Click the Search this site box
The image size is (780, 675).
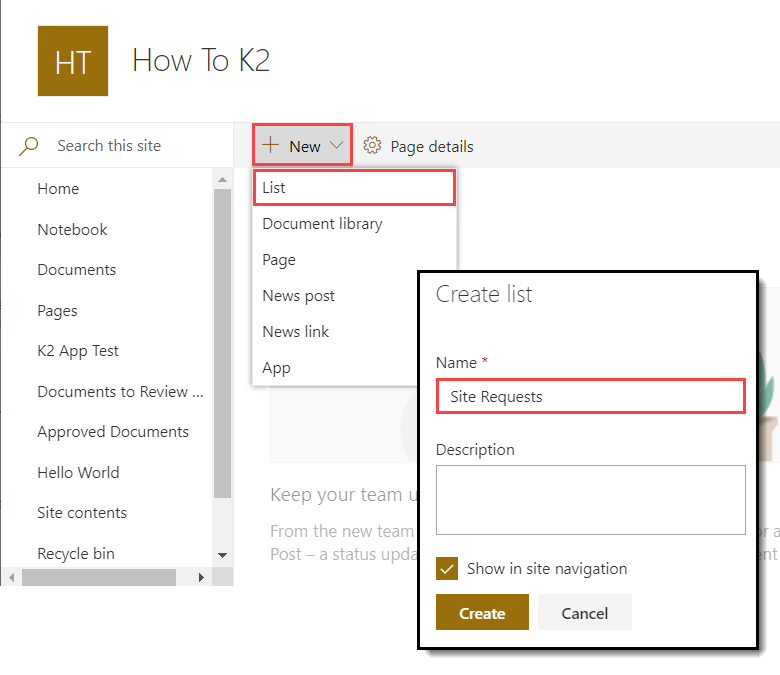(117, 146)
